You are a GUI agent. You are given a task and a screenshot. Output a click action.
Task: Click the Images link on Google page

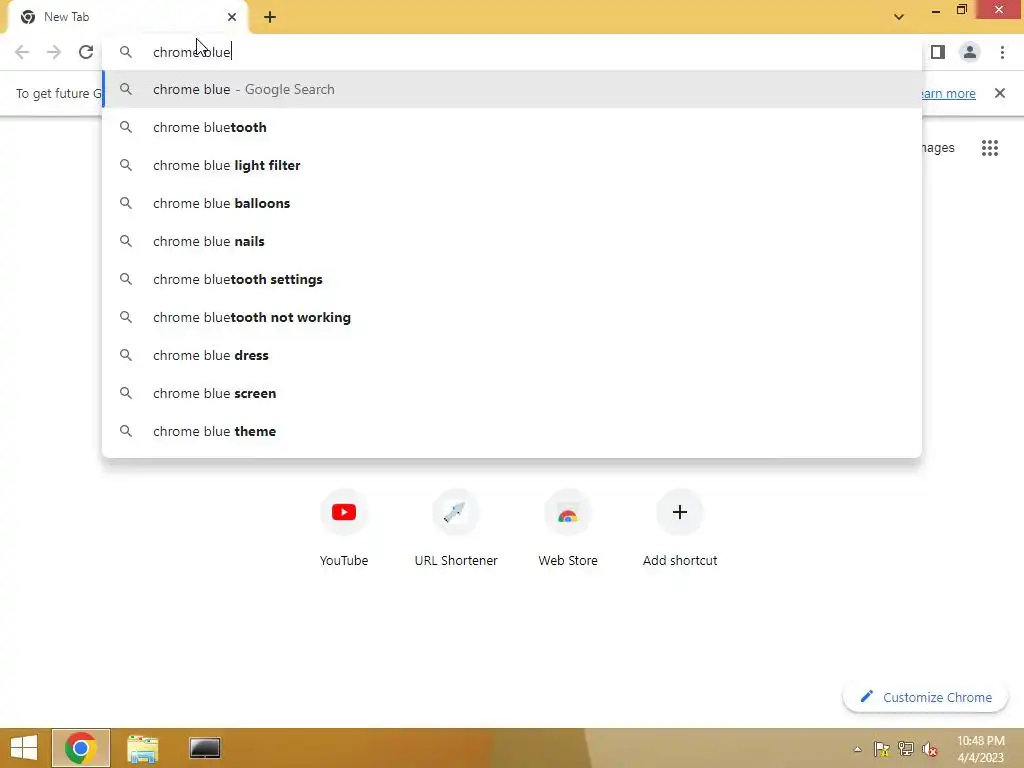pyautogui.click(x=938, y=148)
